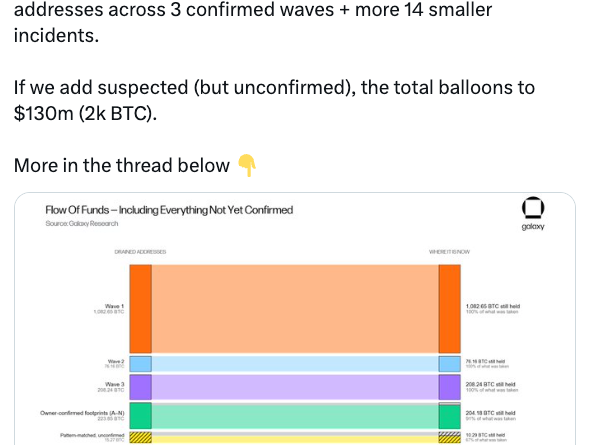Click the pointing-down hand emoji

247,165
